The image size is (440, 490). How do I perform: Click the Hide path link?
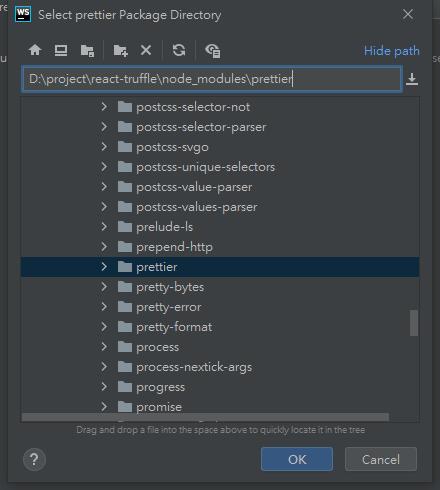click(392, 51)
